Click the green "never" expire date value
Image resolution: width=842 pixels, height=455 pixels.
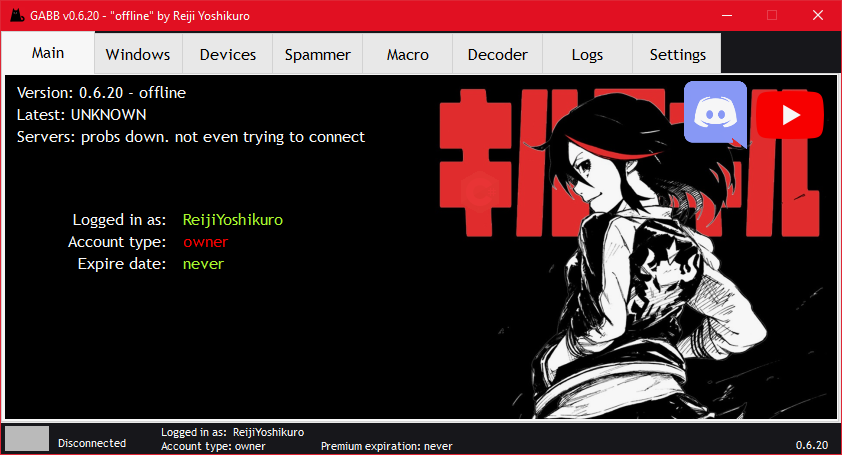click(203, 264)
